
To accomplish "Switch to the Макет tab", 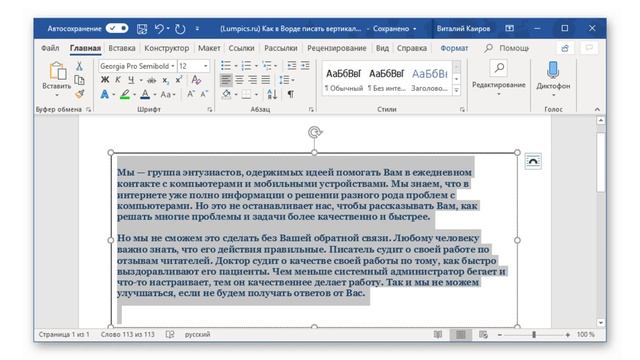I will pyautogui.click(x=209, y=48).
